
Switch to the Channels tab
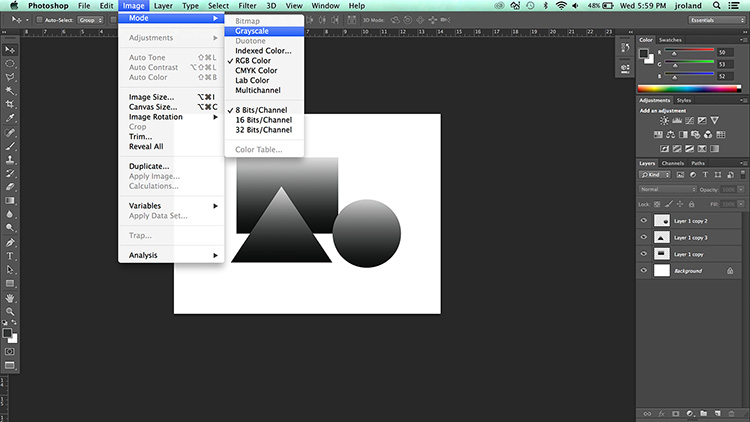[673, 163]
